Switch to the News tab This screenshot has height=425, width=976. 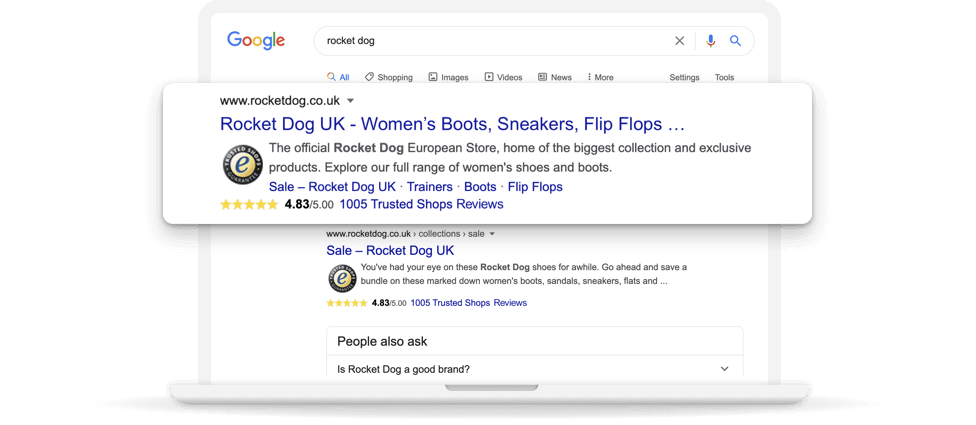pos(555,77)
